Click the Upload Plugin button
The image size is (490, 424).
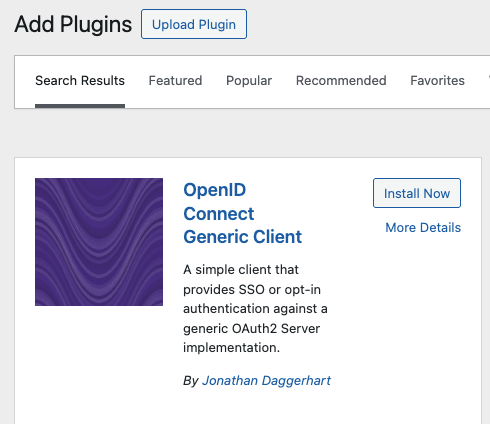pos(194,24)
